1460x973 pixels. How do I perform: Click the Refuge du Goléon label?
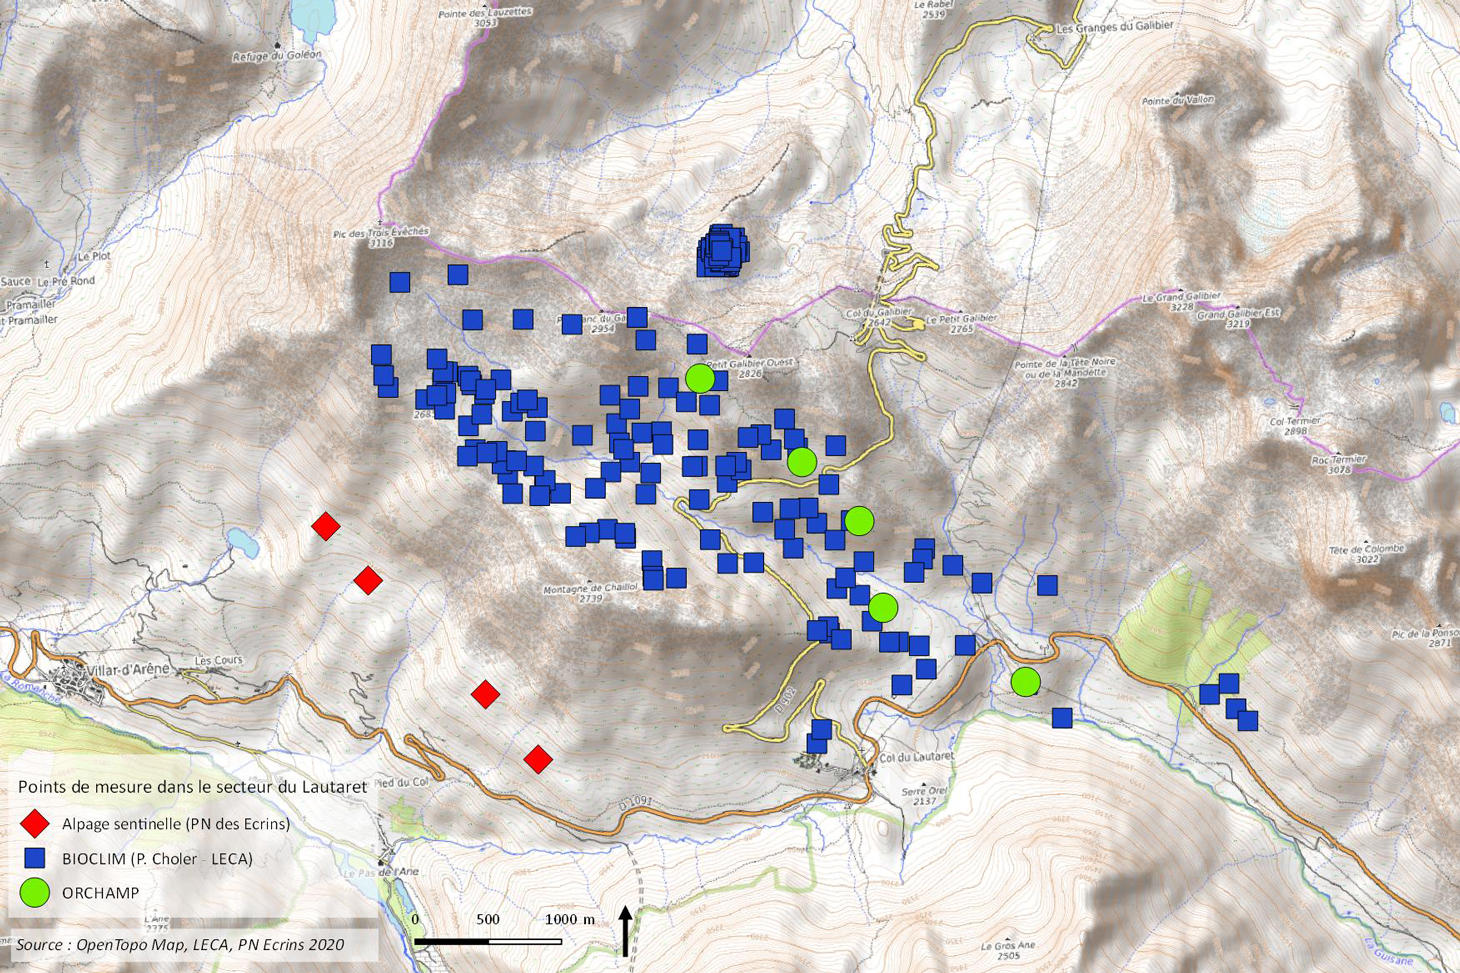277,56
